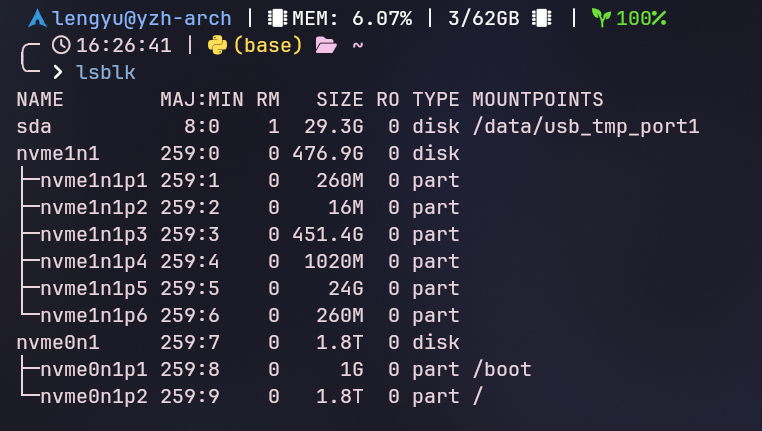Click the MEM: 6.07% usage indicator
This screenshot has width=762, height=431.
(352, 18)
